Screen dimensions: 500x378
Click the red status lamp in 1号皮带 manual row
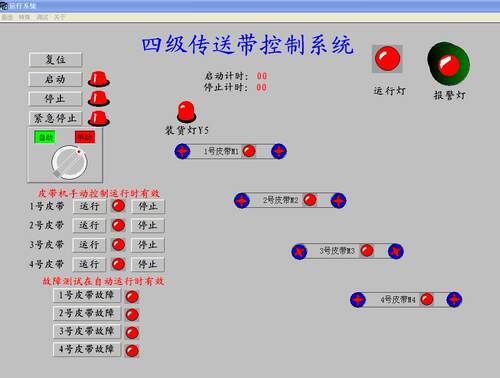pos(118,206)
